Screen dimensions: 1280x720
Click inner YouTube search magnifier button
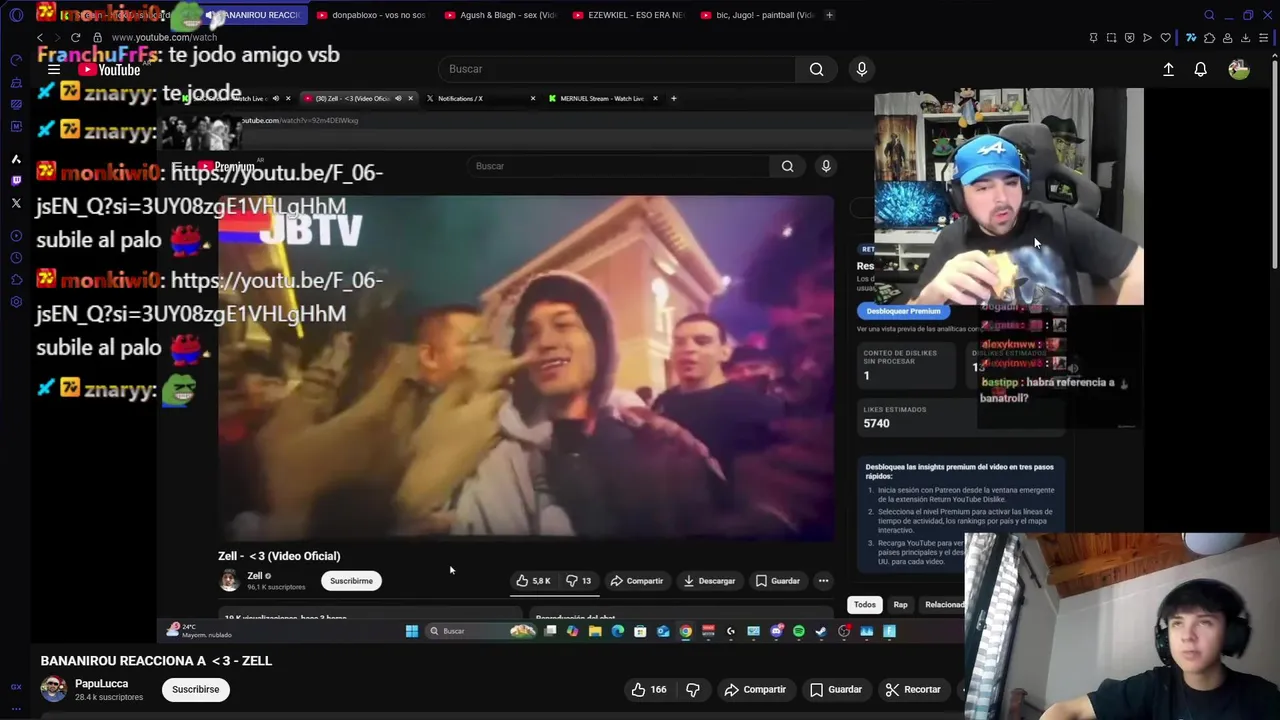point(787,166)
